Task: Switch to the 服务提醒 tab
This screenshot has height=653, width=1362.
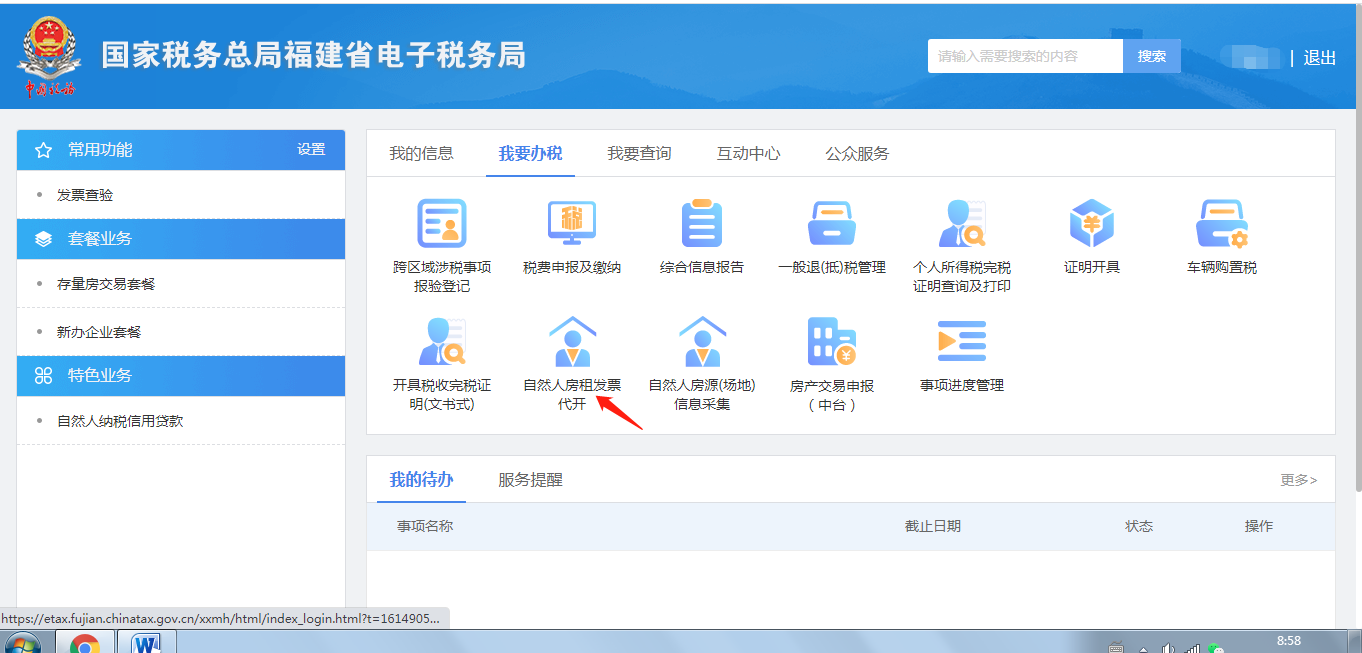Action: click(x=529, y=479)
